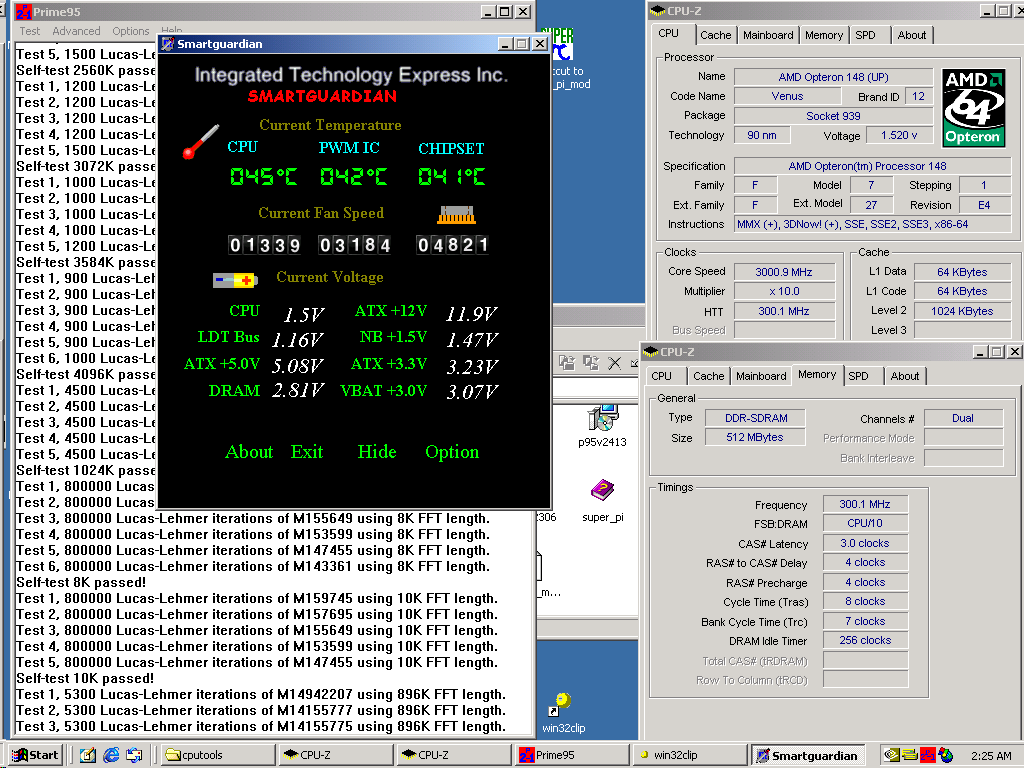
Task: Select the win32clip shortcut icon
Action: 560,705
